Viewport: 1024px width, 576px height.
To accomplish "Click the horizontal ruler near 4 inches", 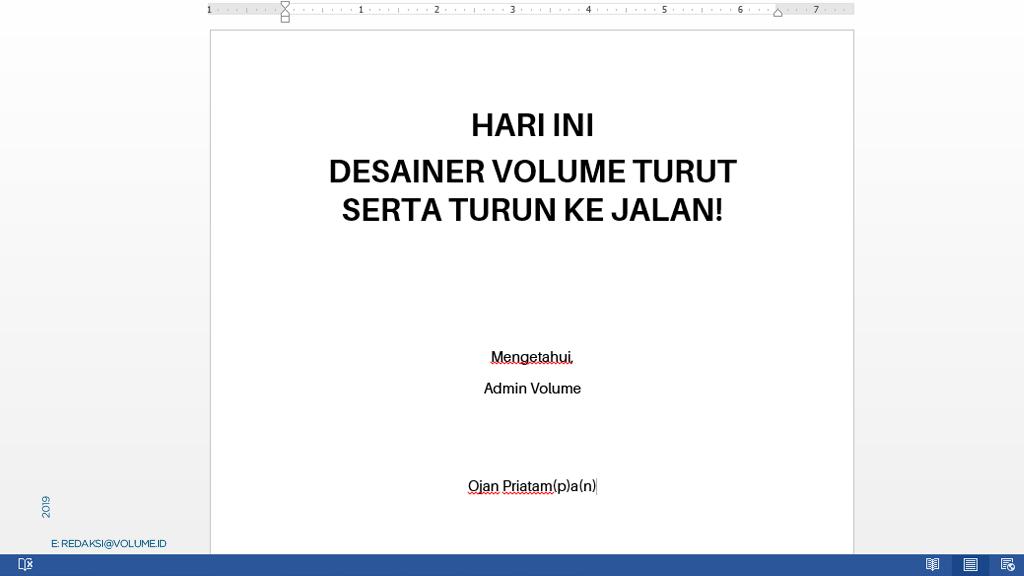I will [587, 8].
